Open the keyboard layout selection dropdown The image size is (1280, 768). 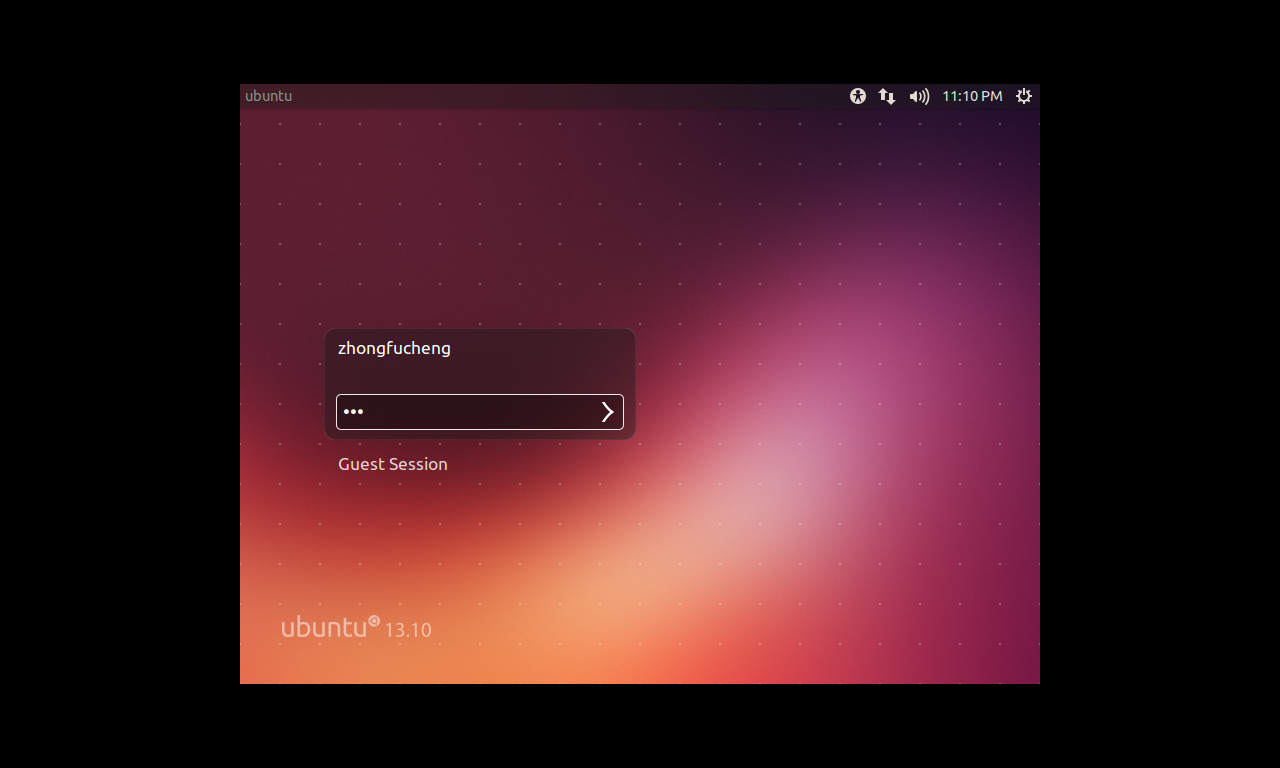click(x=886, y=96)
